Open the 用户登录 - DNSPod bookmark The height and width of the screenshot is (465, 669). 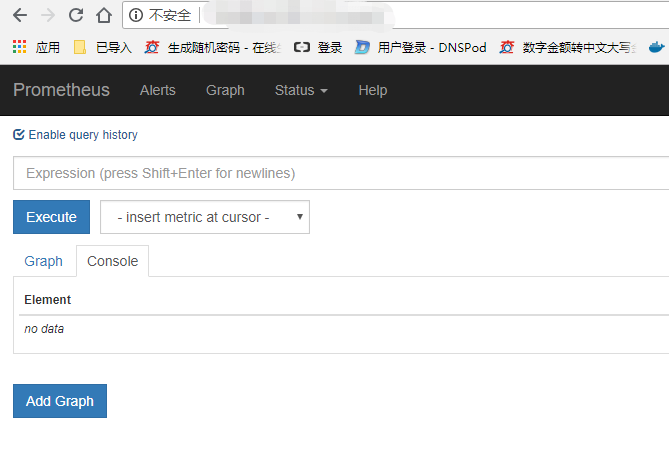(421, 47)
